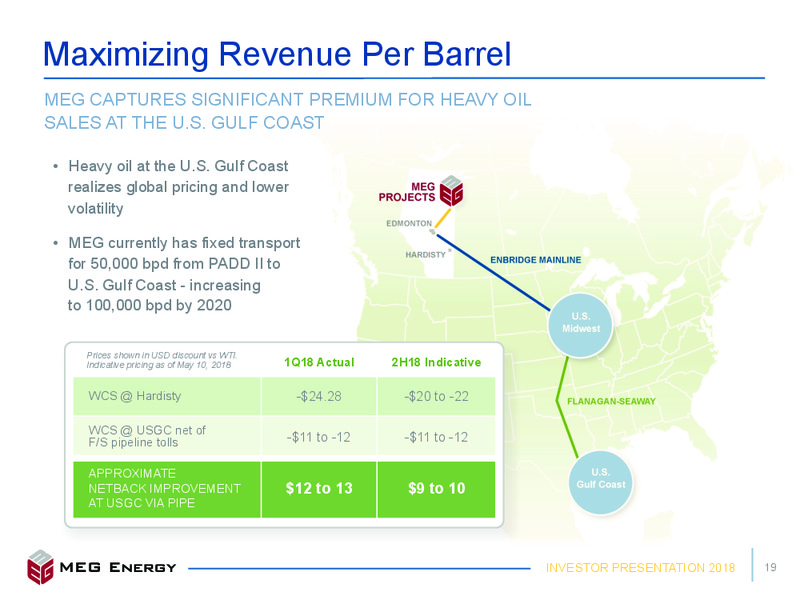This screenshot has width=800, height=600.
Task: Click the "MEG CAPTURES SIGNIFICANT PREMIUM" subtitle
Action: click(288, 111)
